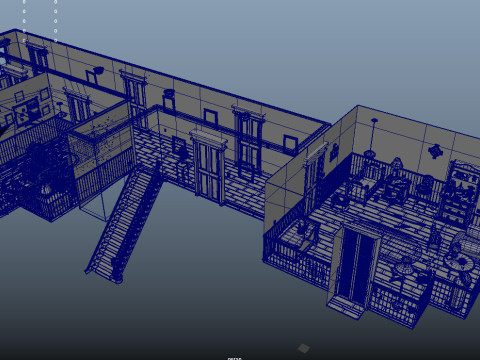Select the bookshelf against the right room's back wall
This screenshot has width=480, height=360.
459,193
